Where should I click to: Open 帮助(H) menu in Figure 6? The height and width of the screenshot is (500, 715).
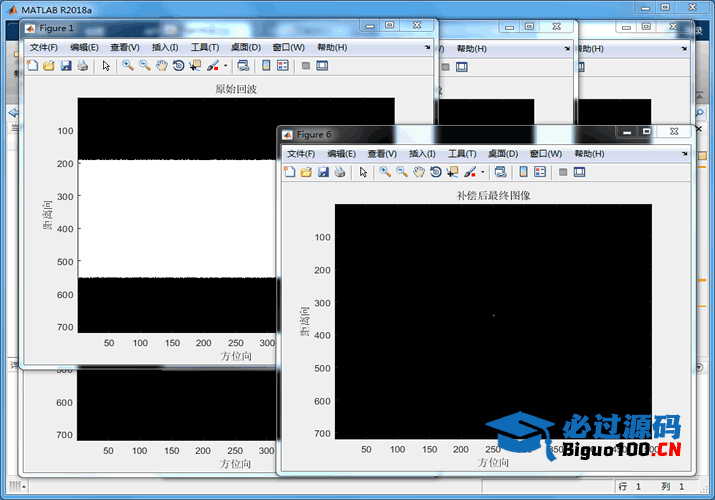(589, 154)
